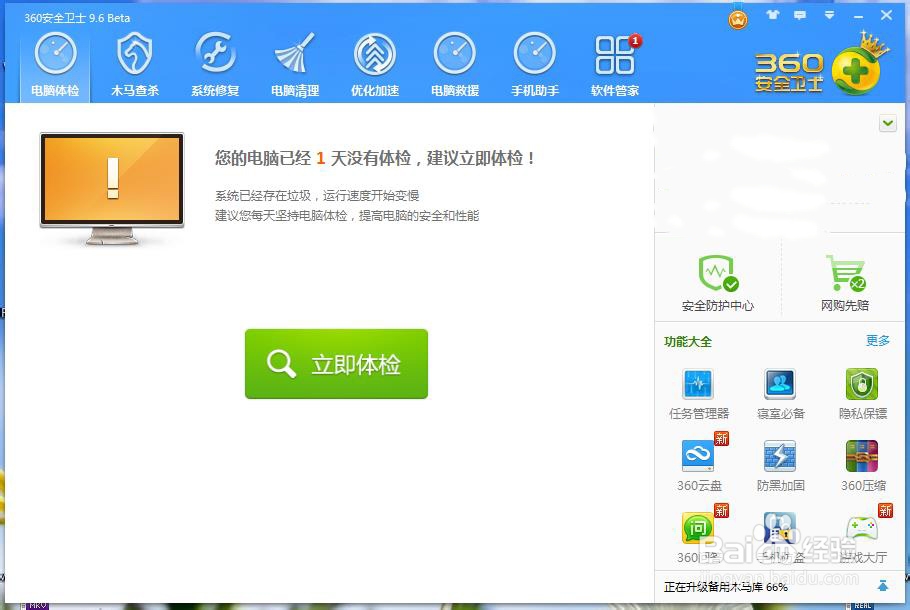Screen dimensions: 910x610
Task: Open 游戏大厅 game hall marked 新
Action: click(861, 537)
